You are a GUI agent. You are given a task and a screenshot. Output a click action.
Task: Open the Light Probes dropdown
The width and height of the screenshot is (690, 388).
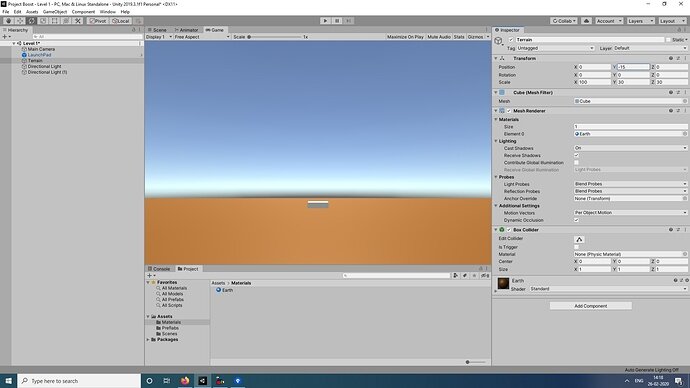point(630,184)
